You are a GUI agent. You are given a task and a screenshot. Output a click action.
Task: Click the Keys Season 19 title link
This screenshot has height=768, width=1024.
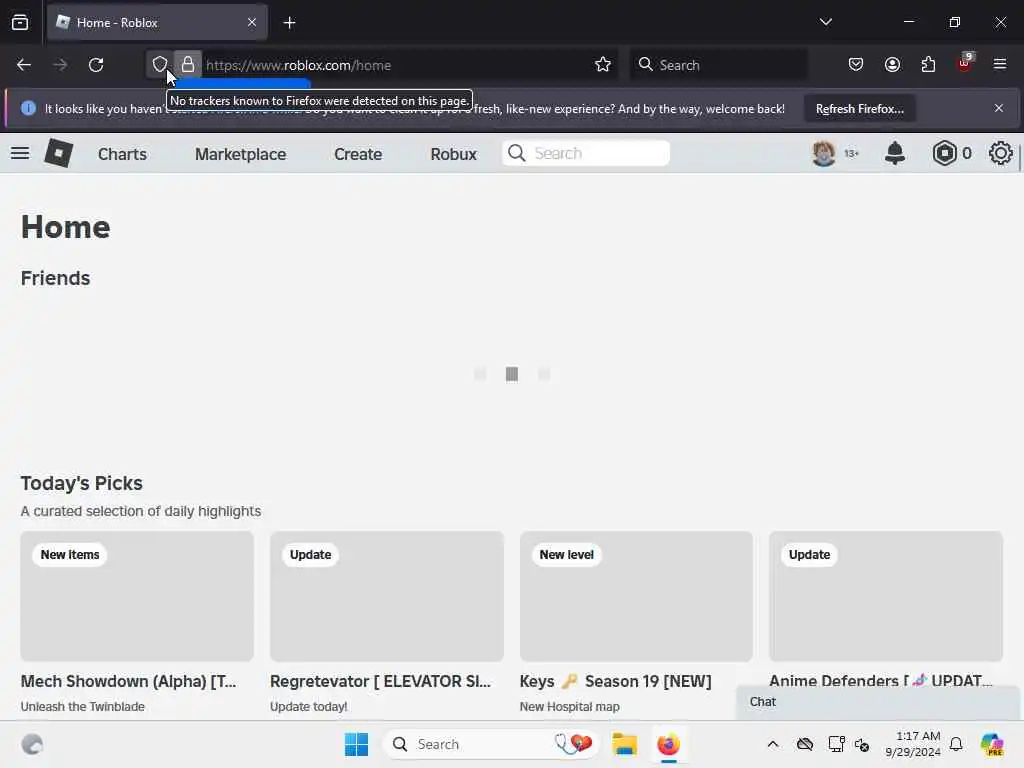point(615,681)
